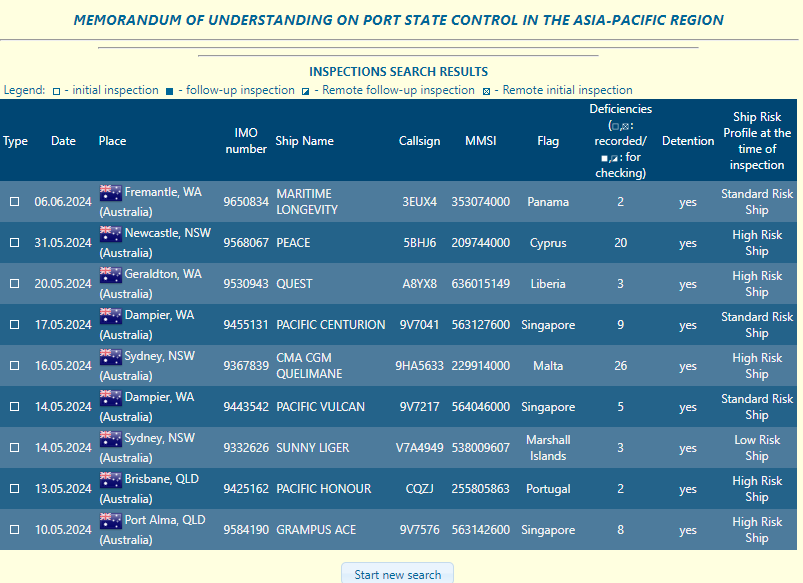Click the flag icon in the SUNNY LIGER row
803x583 pixels.
pyautogui.click(x=111, y=439)
